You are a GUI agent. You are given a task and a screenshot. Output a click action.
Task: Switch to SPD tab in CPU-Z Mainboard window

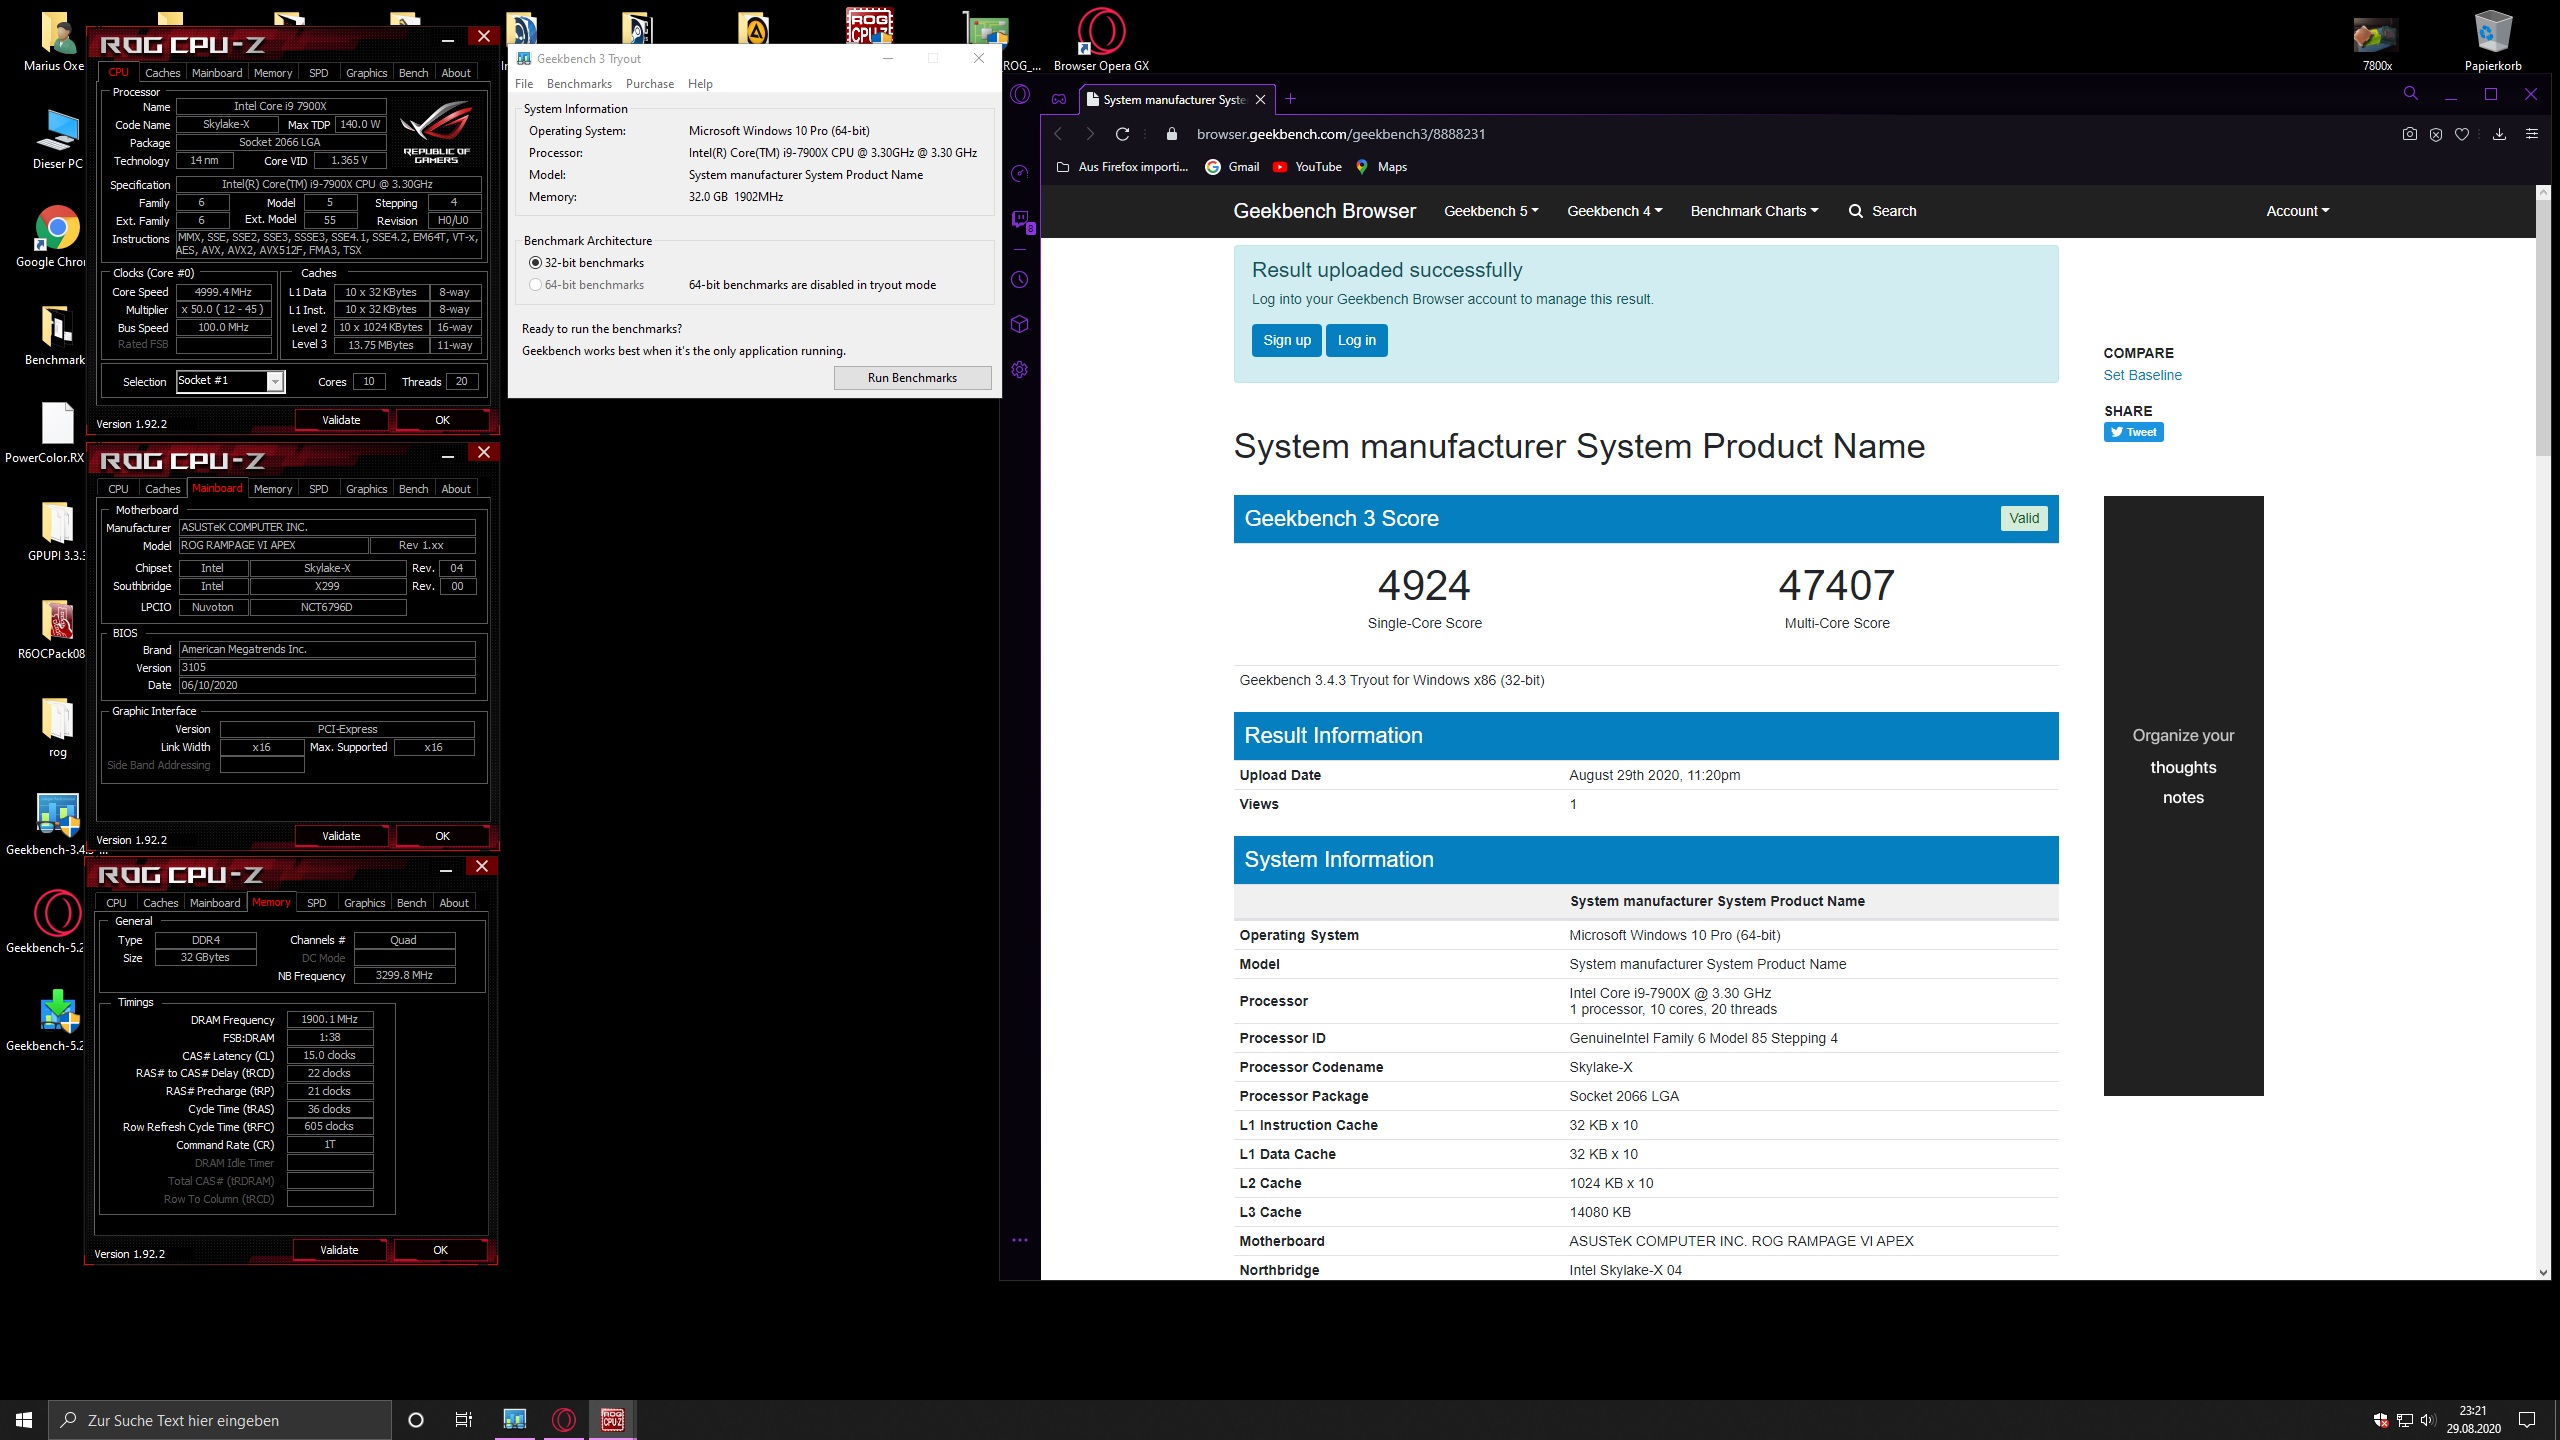pyautogui.click(x=318, y=489)
